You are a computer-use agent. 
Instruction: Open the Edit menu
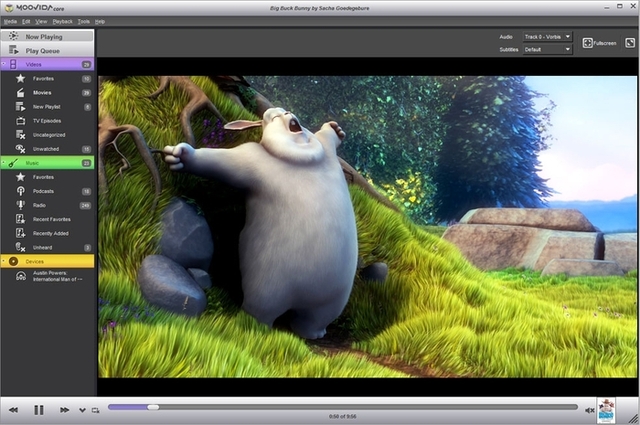pos(26,22)
